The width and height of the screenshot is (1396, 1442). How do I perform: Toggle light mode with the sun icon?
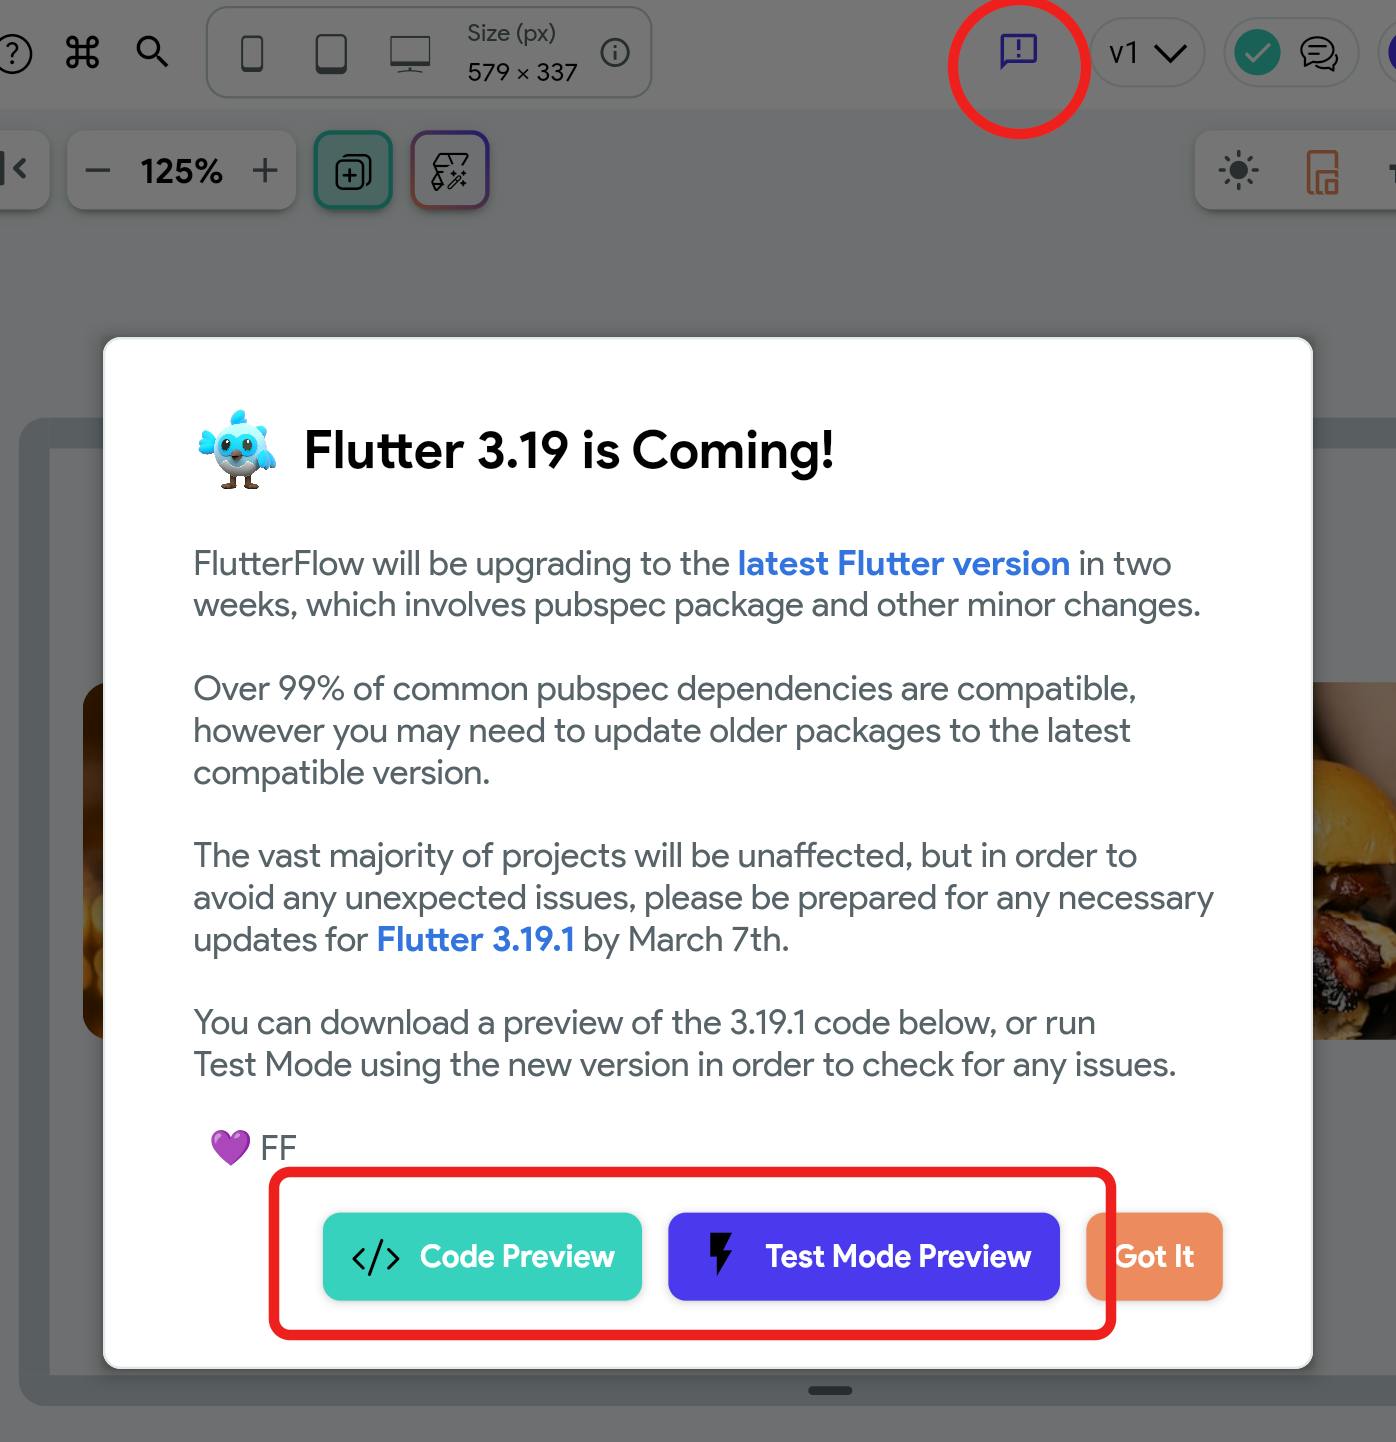1239,171
